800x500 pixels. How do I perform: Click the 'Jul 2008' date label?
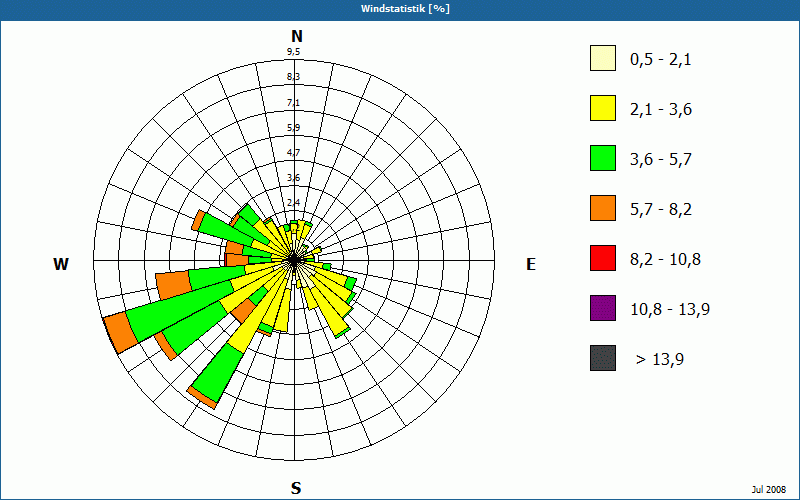tap(769, 490)
